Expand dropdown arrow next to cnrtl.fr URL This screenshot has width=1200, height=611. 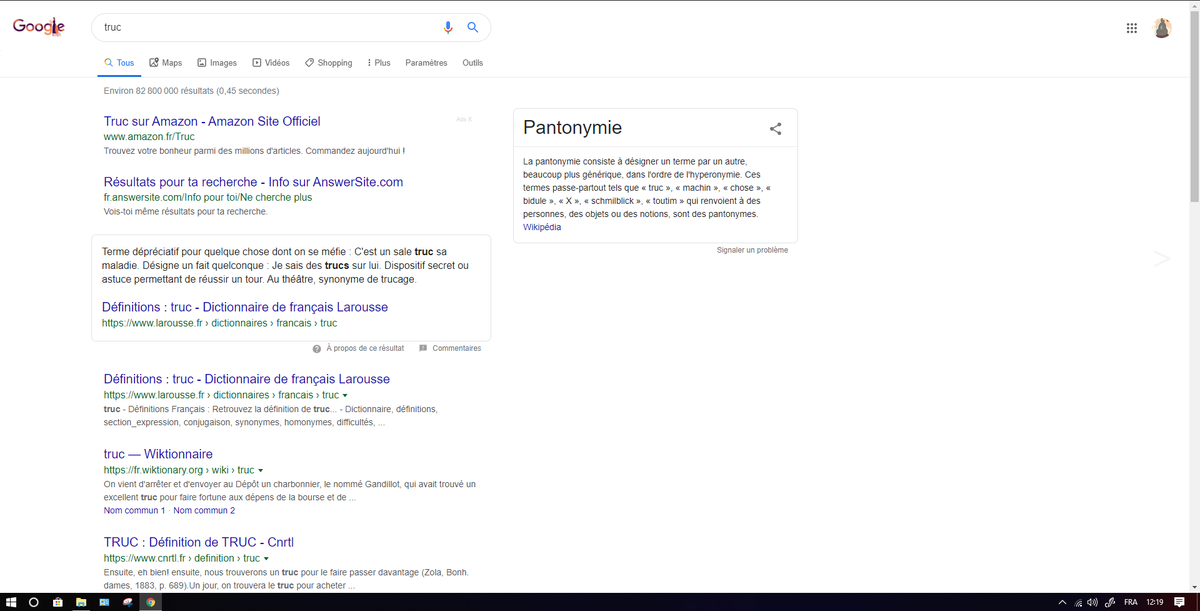point(266,559)
